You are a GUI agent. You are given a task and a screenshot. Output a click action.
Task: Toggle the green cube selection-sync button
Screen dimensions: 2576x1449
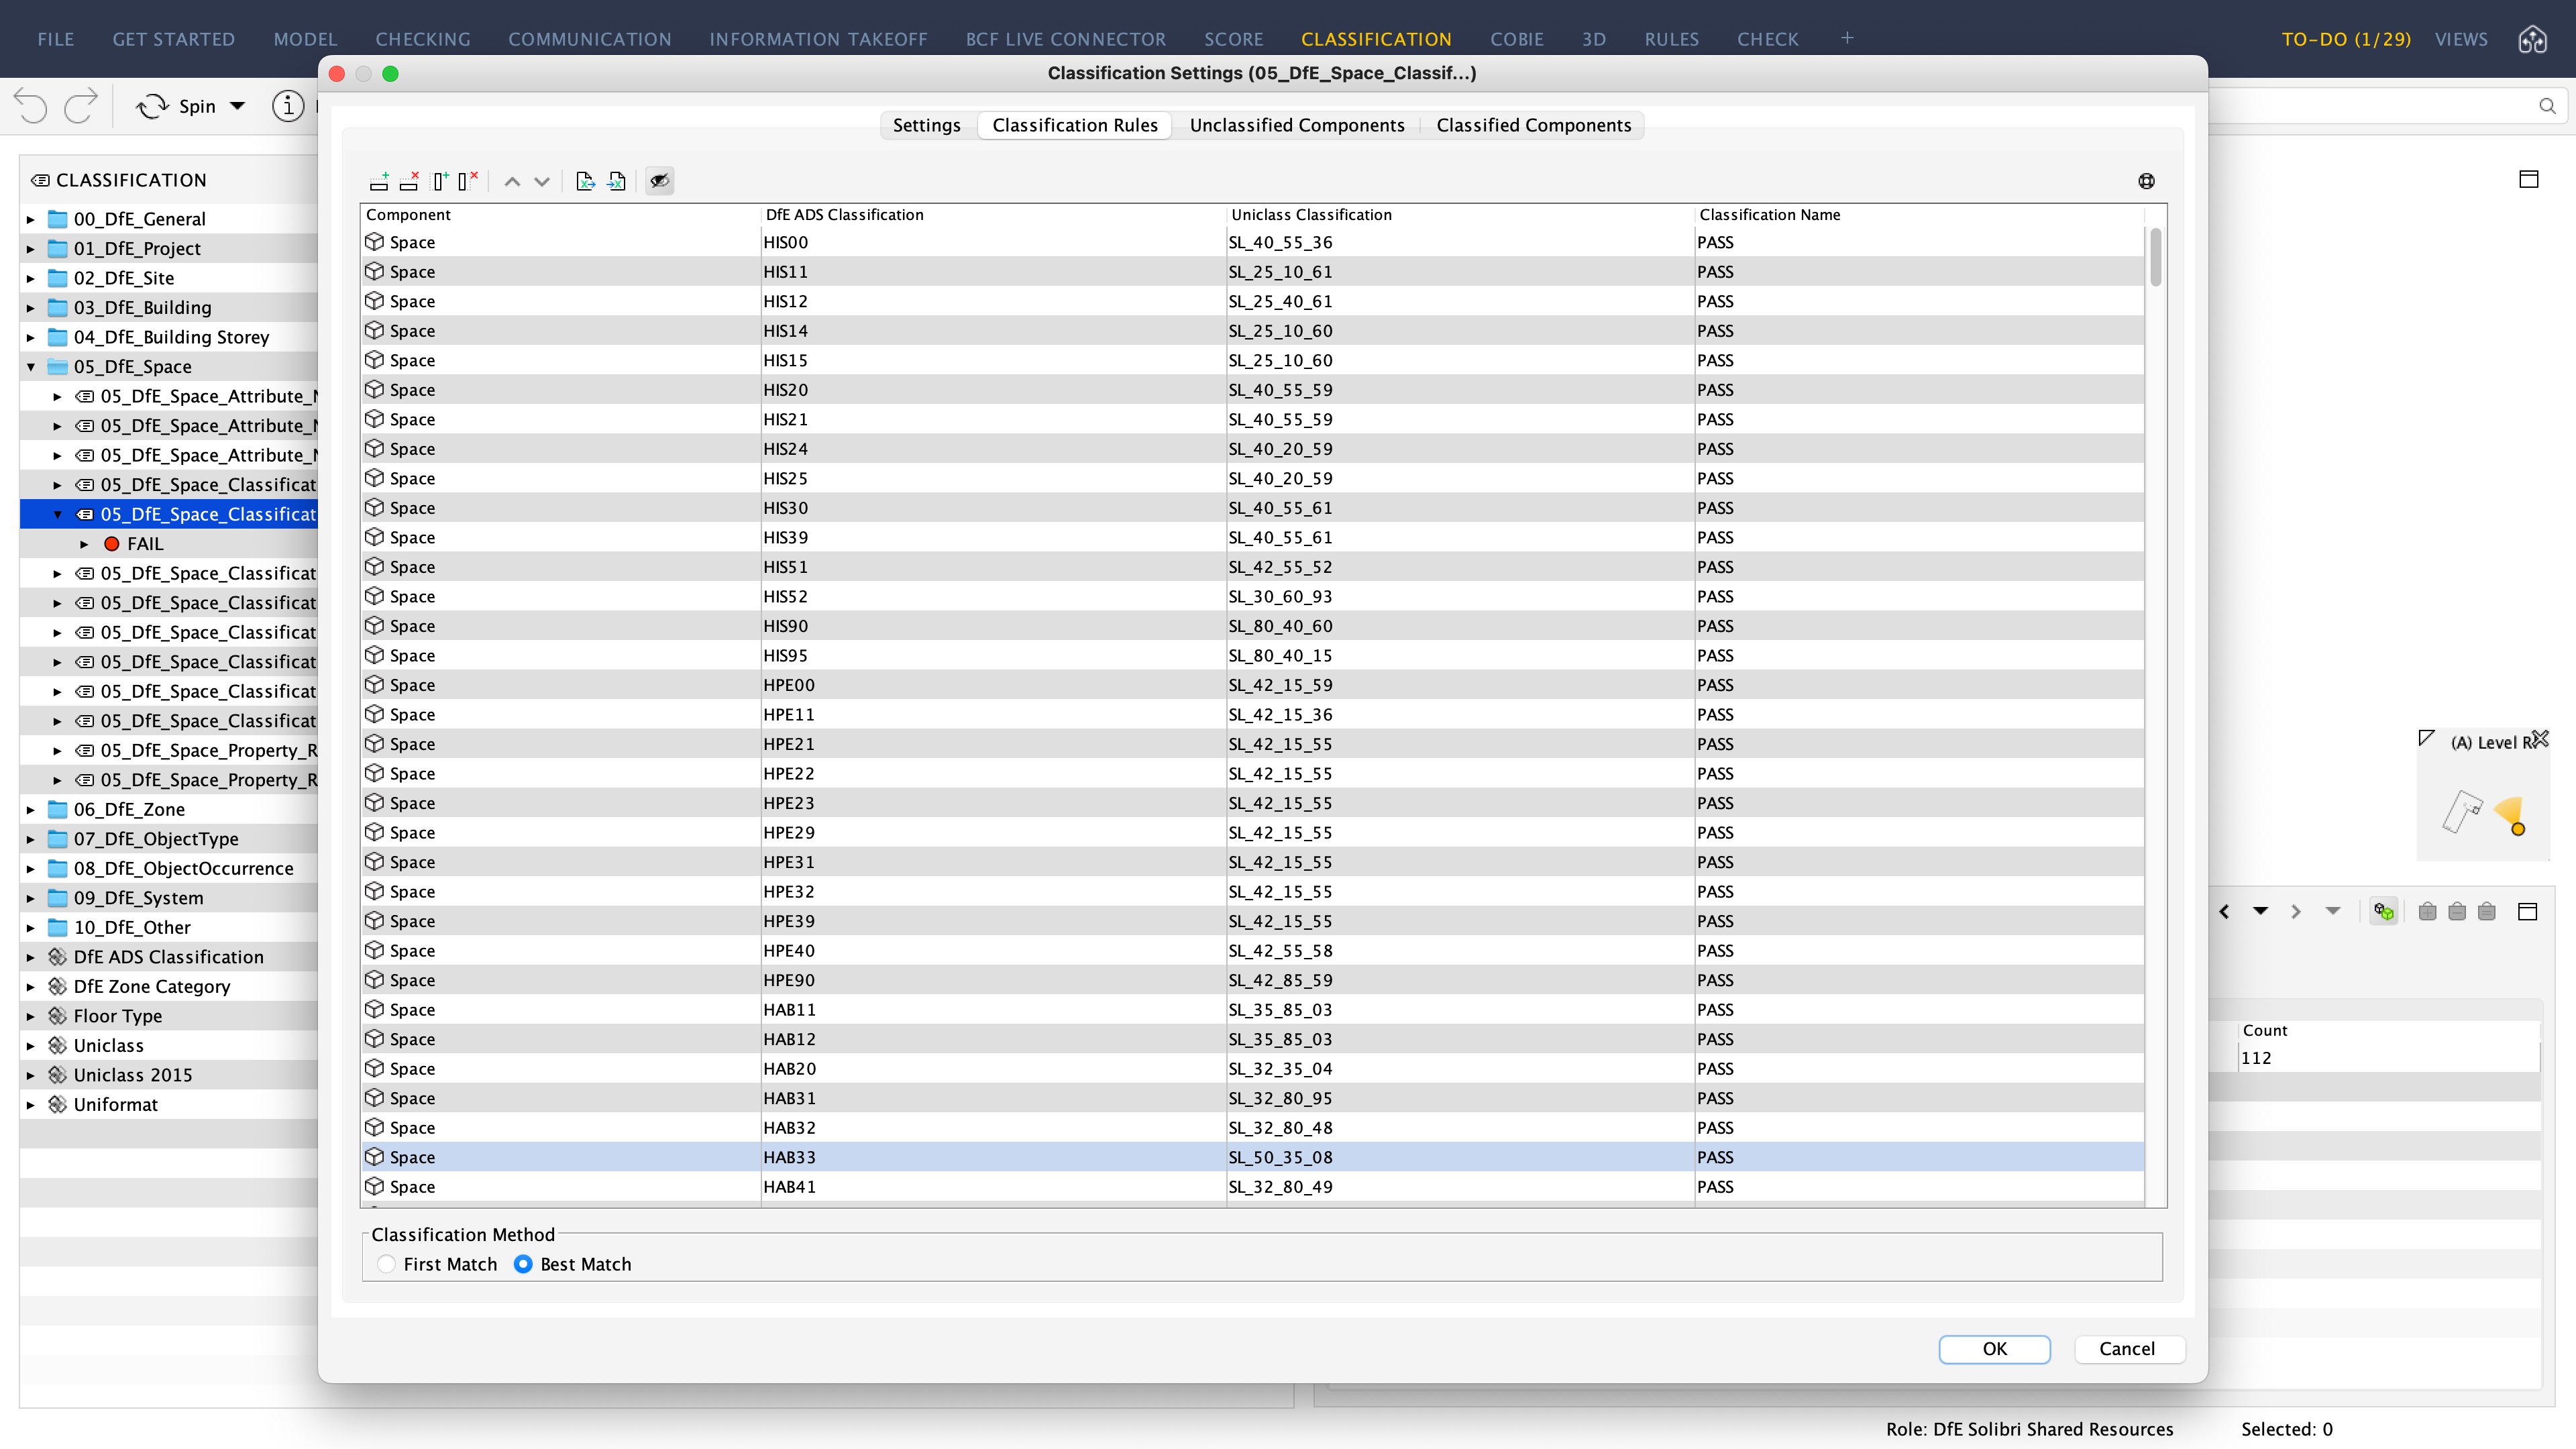point(2384,911)
